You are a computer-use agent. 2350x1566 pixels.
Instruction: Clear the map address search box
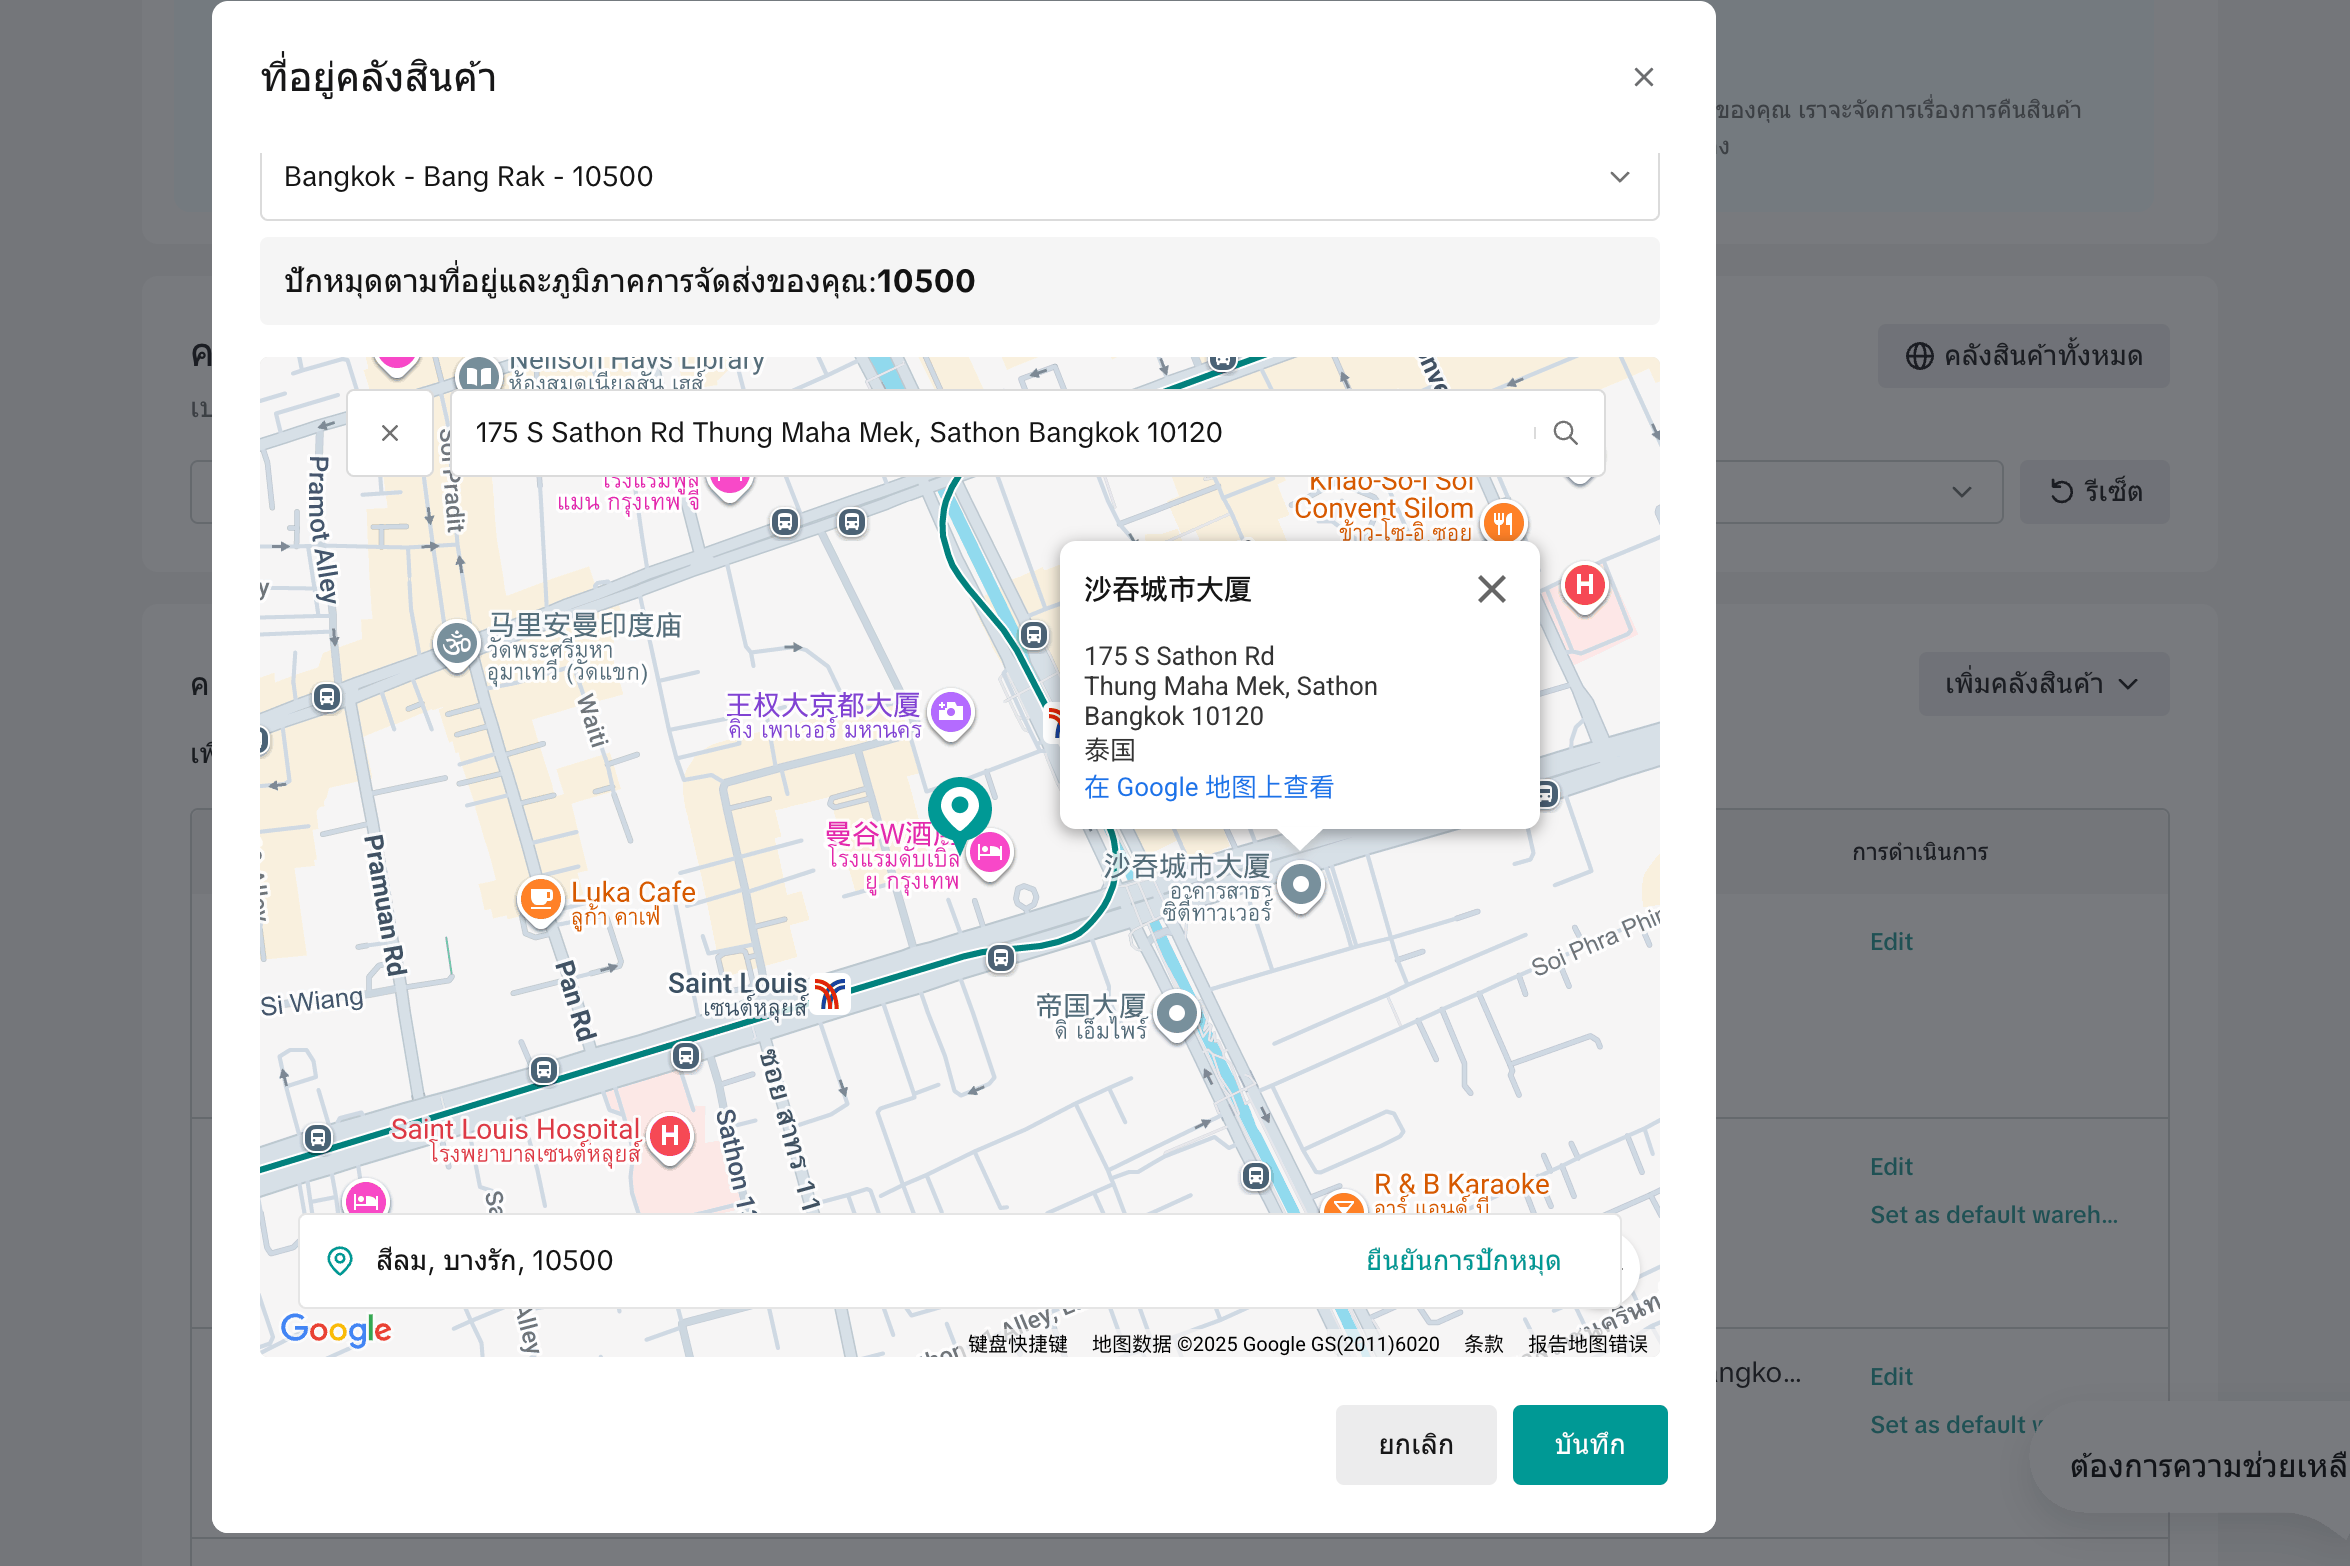tap(390, 433)
